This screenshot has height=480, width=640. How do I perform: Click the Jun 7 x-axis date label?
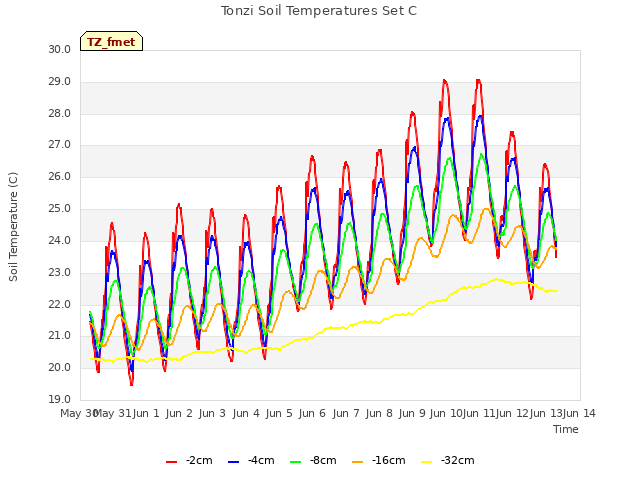(346, 413)
